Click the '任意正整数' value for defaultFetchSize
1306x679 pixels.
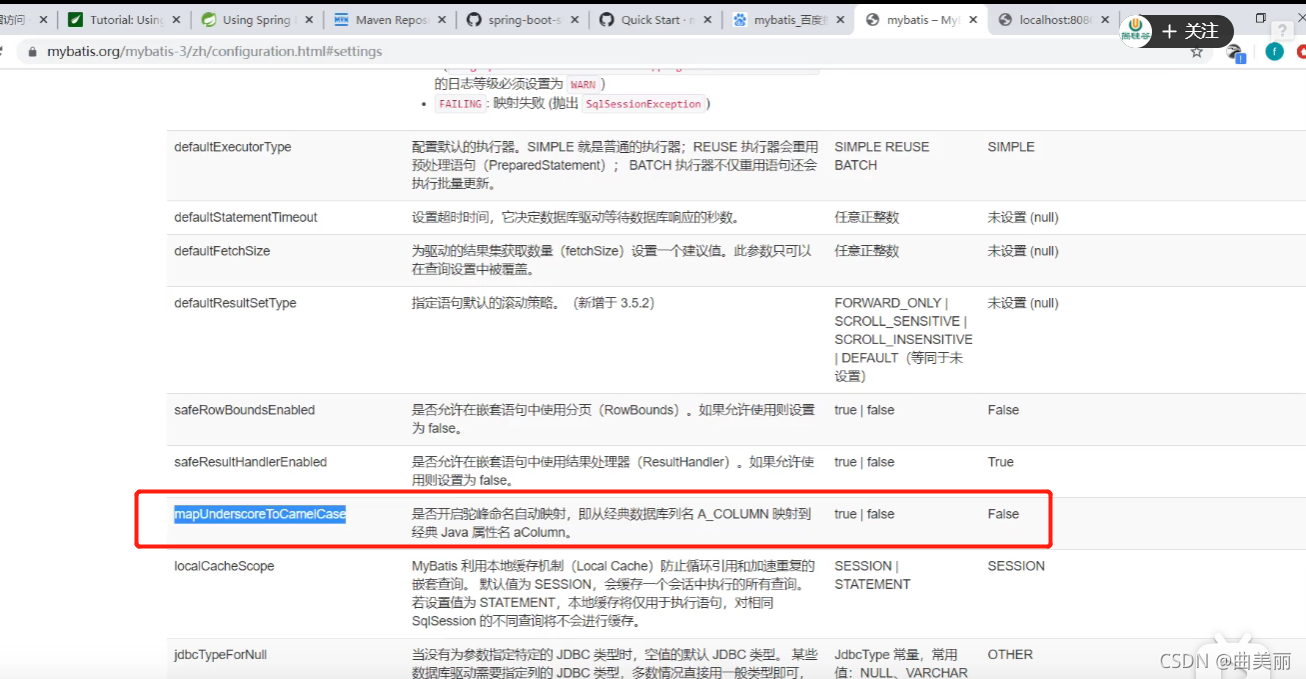[x=867, y=251]
